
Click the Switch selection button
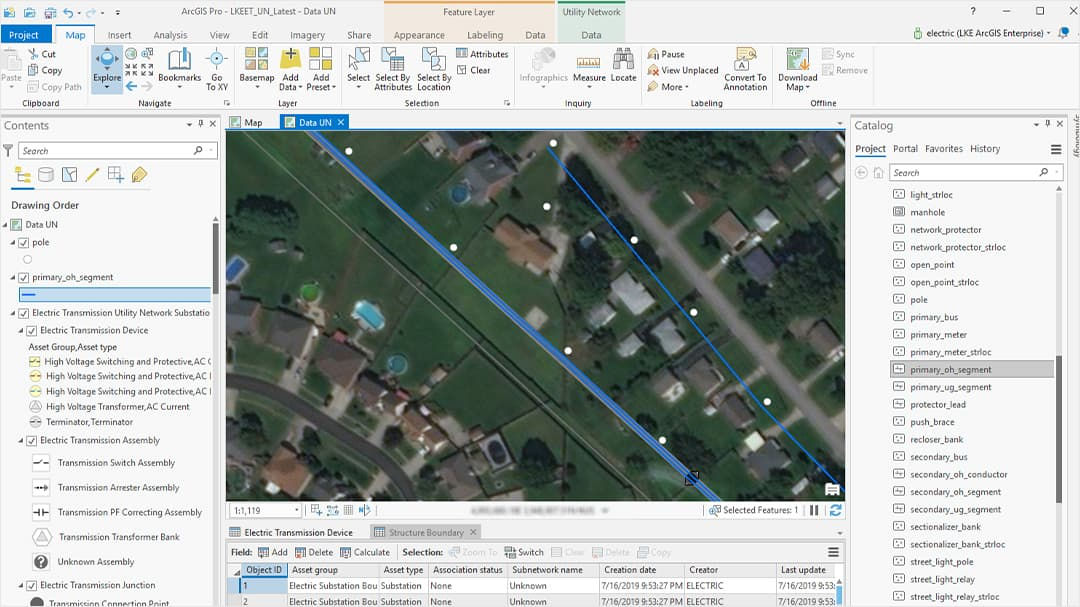[x=523, y=551]
